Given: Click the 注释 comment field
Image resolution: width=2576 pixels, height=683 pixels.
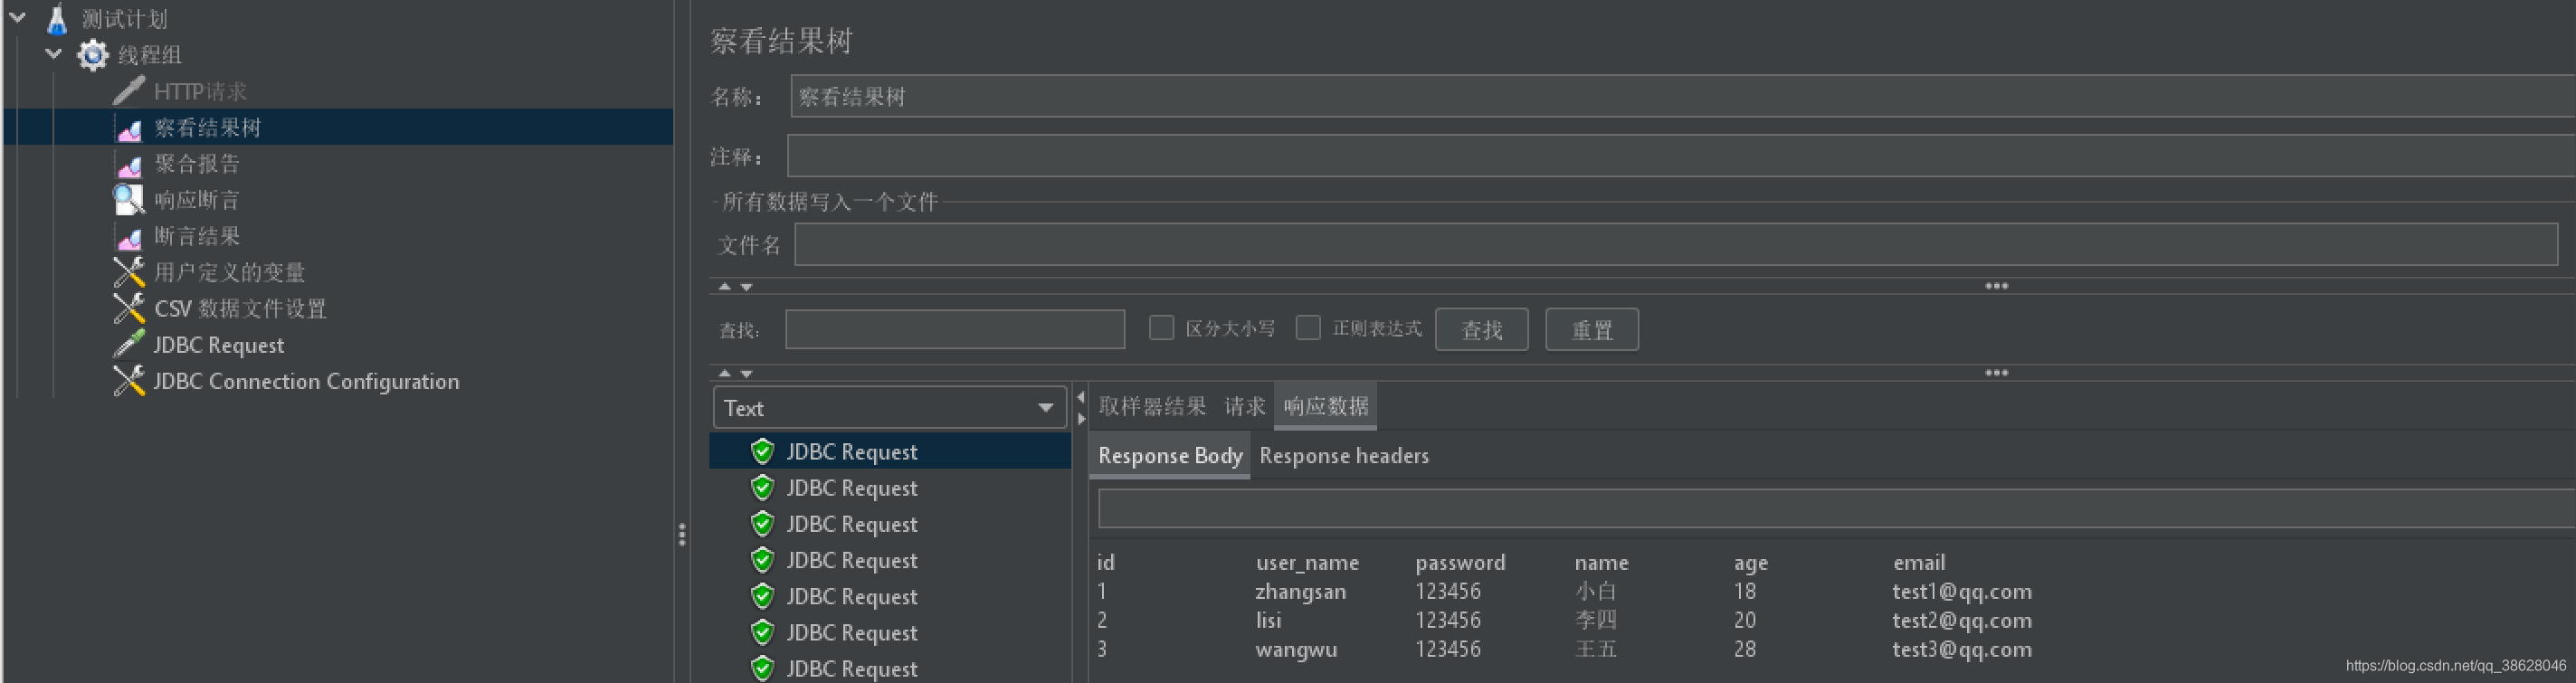Looking at the screenshot, I should 1682,156.
